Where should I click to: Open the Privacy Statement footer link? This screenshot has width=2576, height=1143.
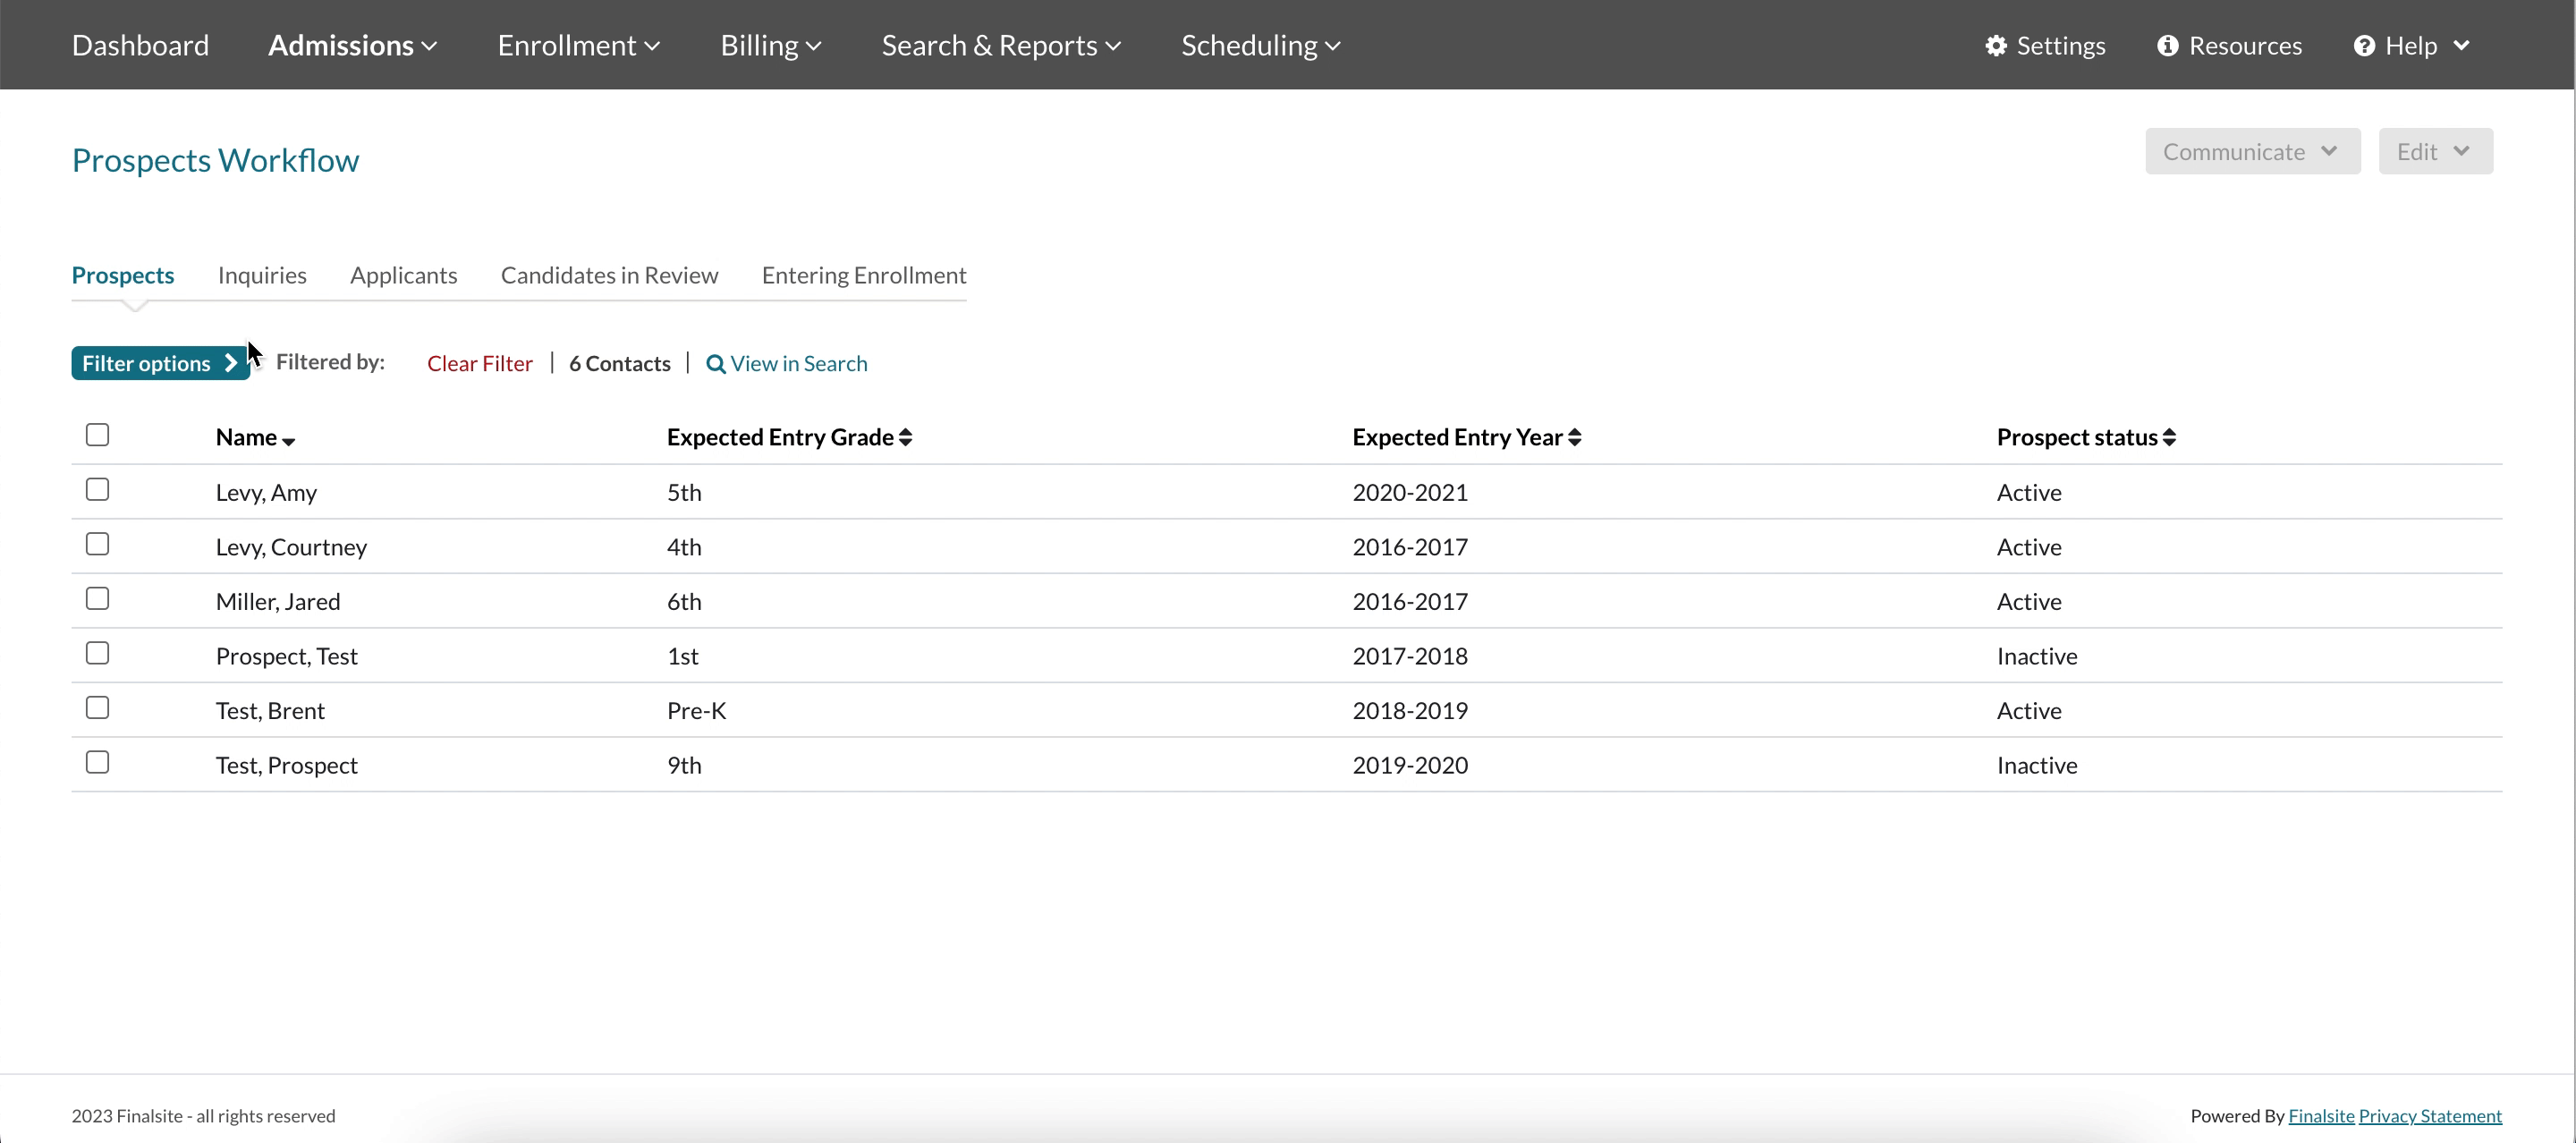pos(2429,1116)
